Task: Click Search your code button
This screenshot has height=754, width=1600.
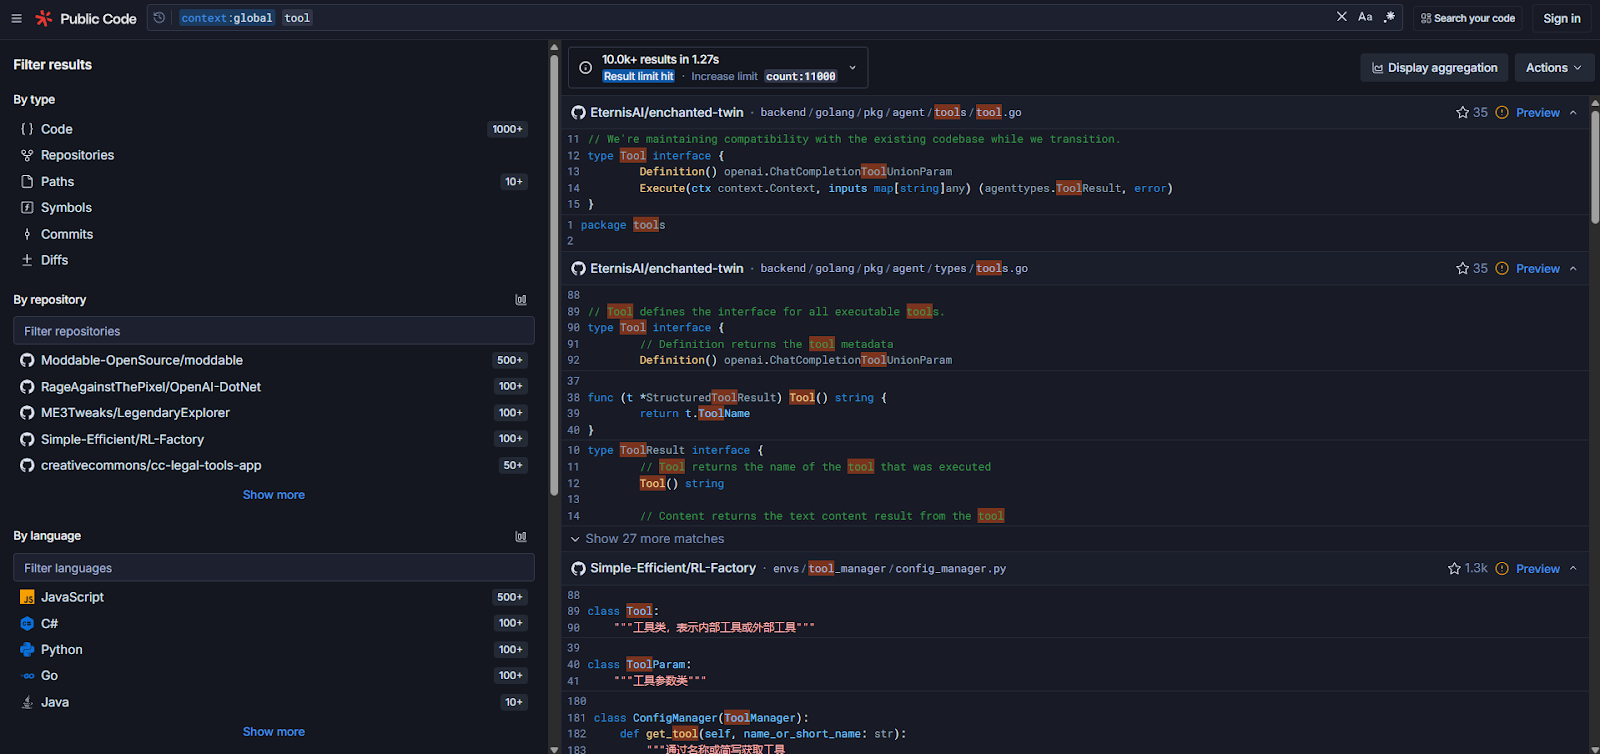Action: [x=1467, y=18]
